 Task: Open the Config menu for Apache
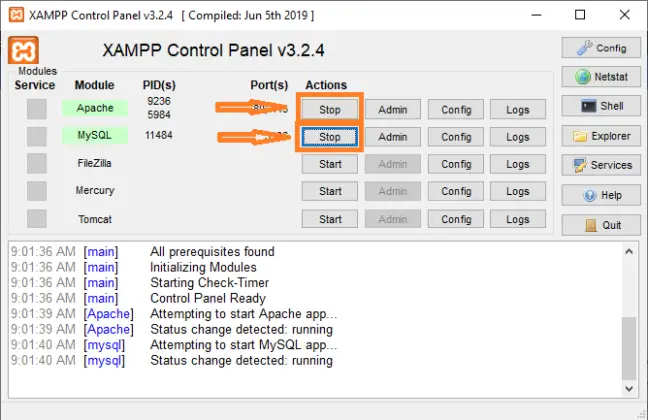(456, 109)
